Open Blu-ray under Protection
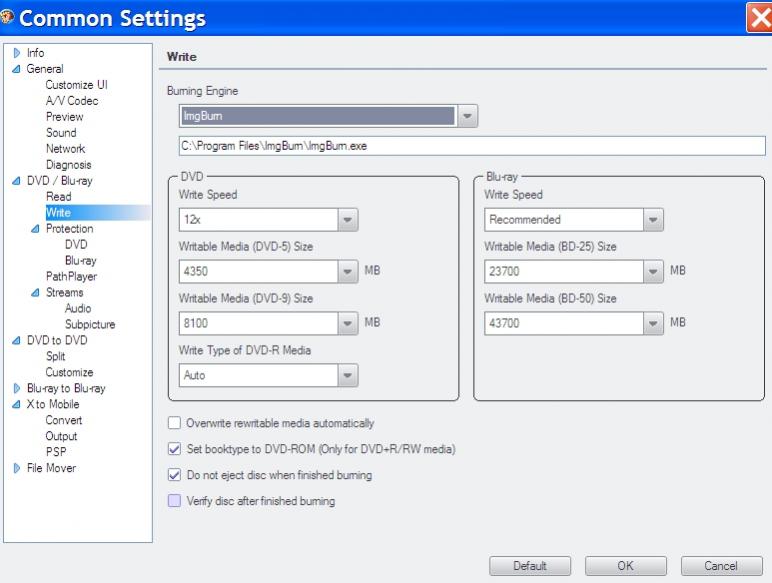This screenshot has height=583, width=772. (81, 260)
